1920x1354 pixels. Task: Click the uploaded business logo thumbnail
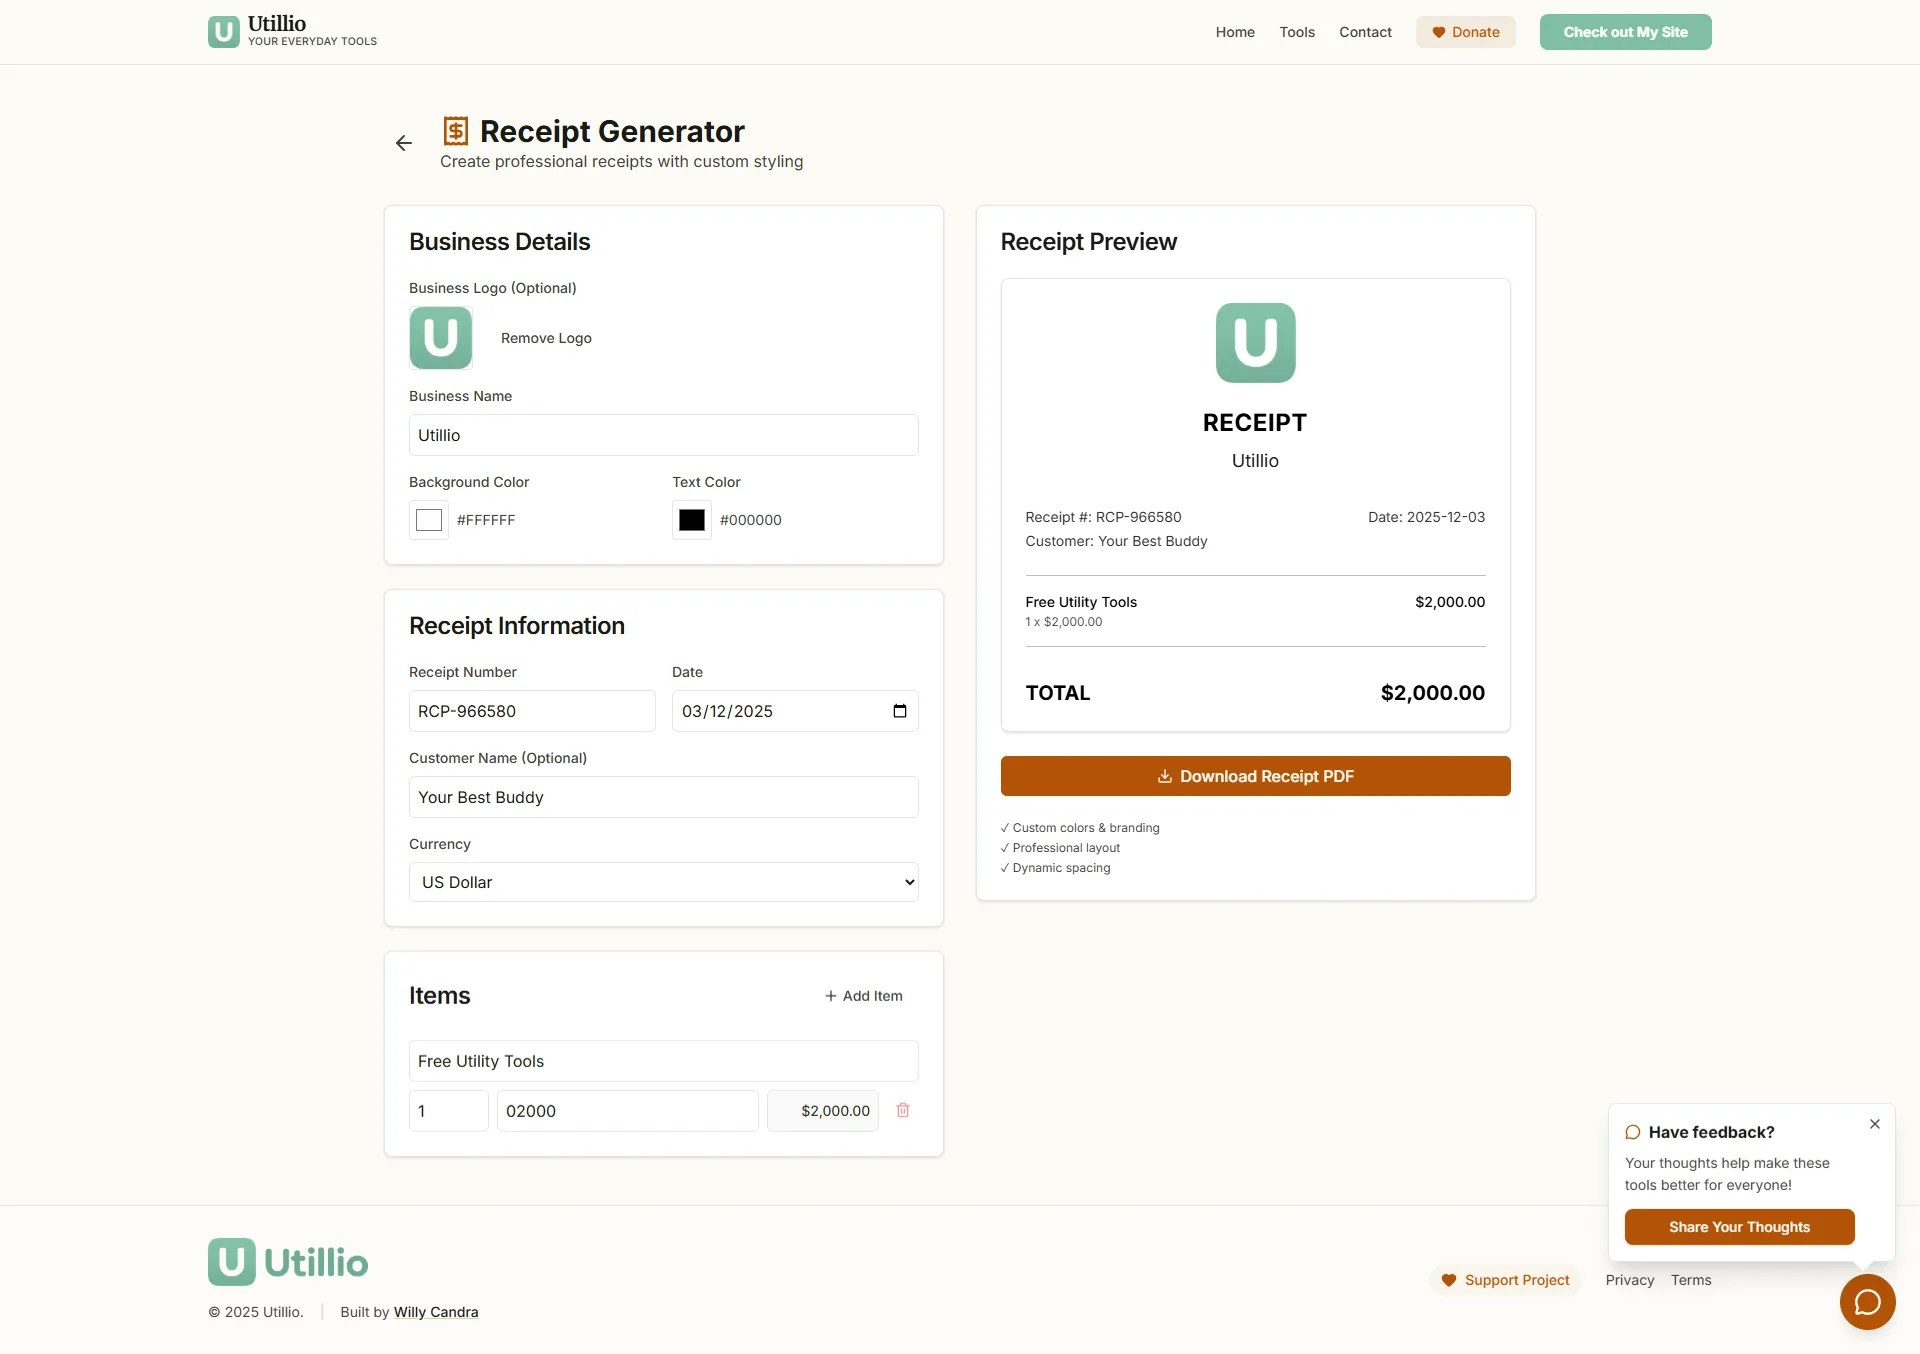[x=440, y=338]
